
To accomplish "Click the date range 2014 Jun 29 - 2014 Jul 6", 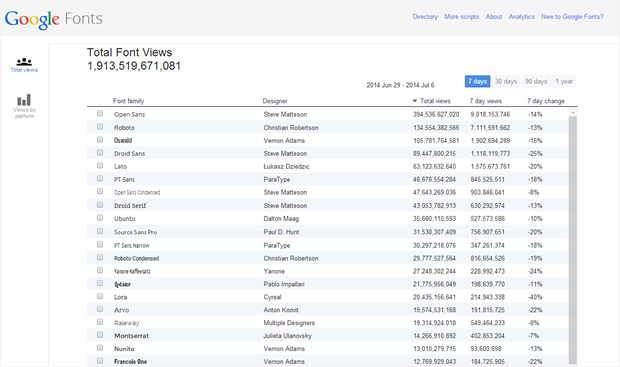I will pos(400,85).
